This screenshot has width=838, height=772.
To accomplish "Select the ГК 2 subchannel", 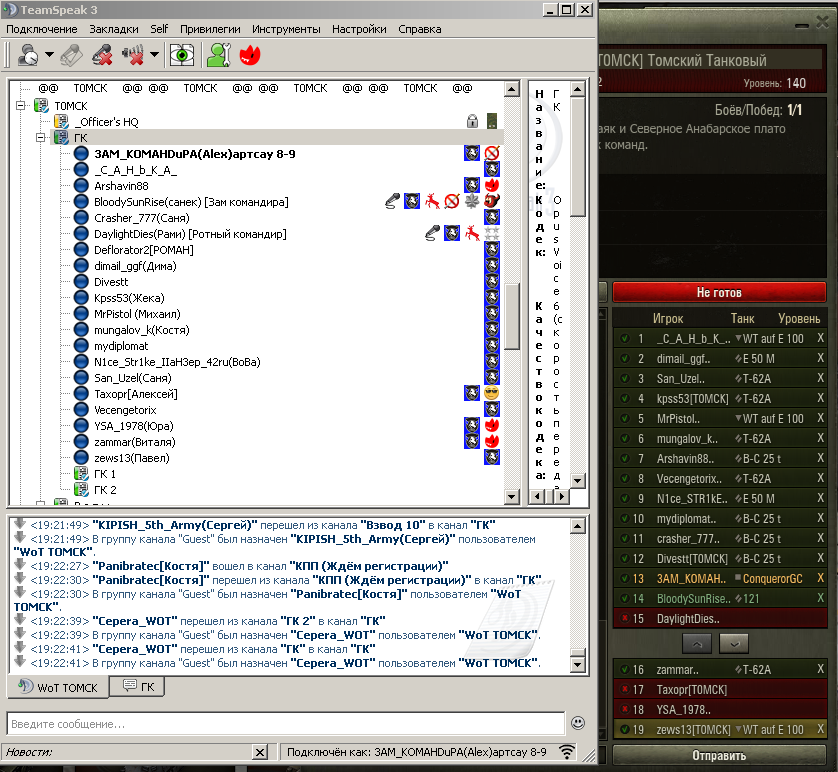I will (x=105, y=490).
